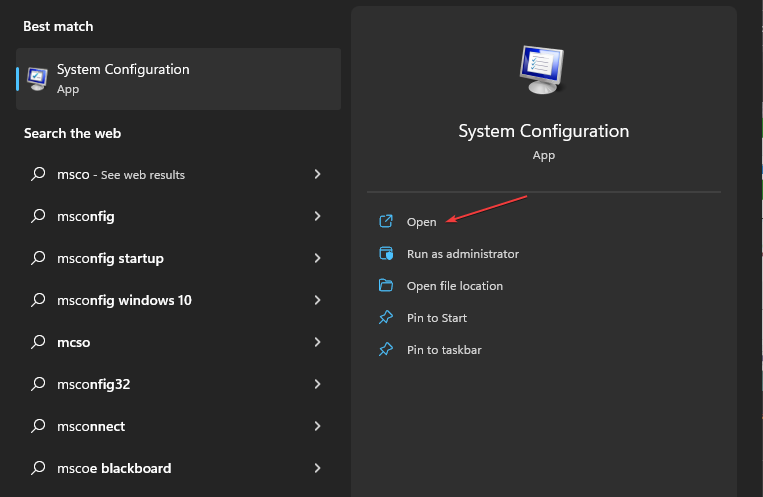This screenshot has width=763, height=497.
Task: Click the Run as administrator shield icon
Action: [x=386, y=254]
